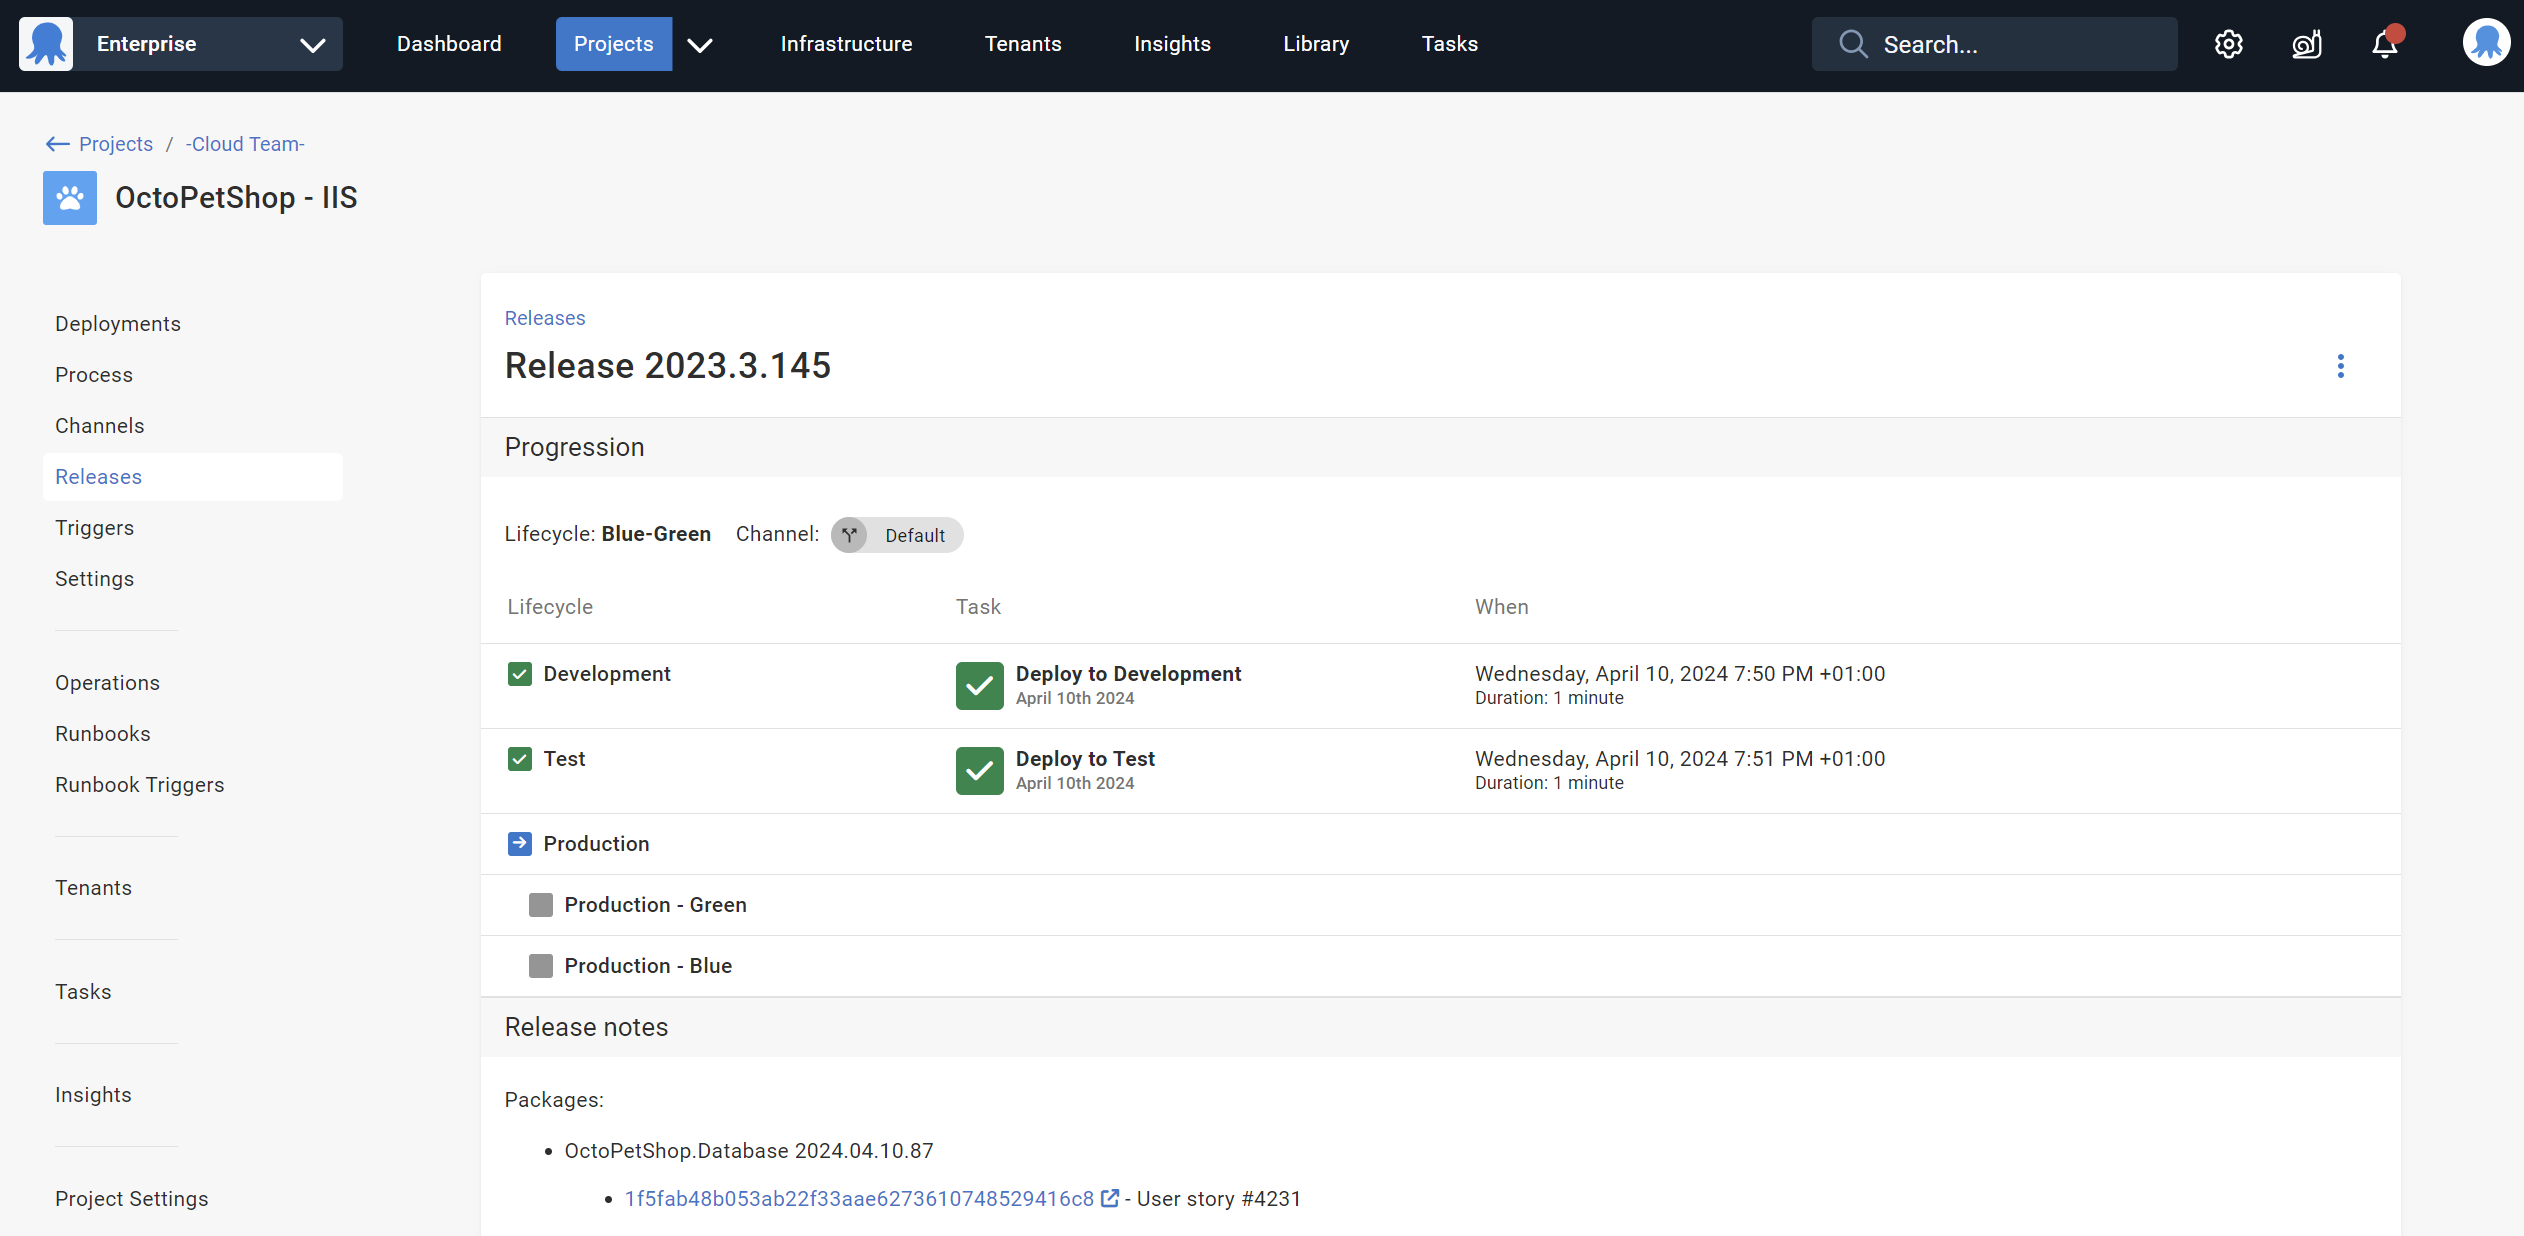Check the Production - Blue checkbox
Screen dimensions: 2524x1236
coord(541,965)
